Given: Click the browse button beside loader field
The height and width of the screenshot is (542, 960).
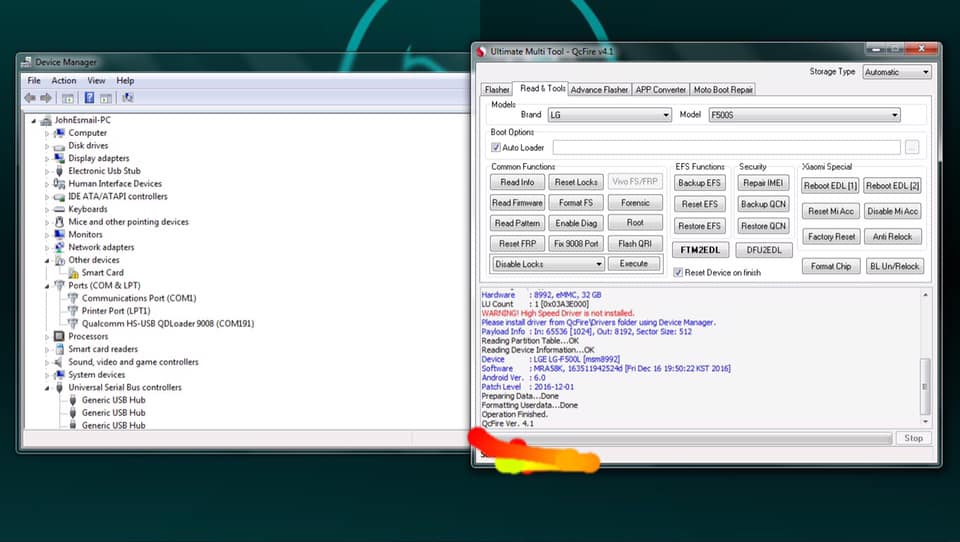Looking at the screenshot, I should [x=912, y=148].
